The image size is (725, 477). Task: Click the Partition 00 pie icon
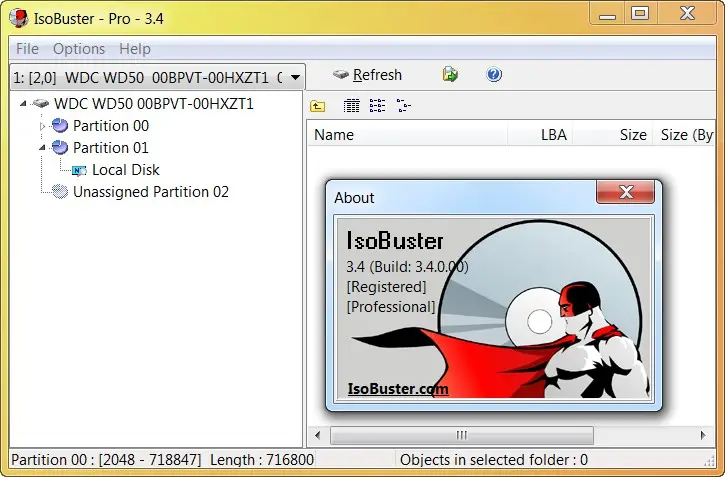tap(60, 125)
